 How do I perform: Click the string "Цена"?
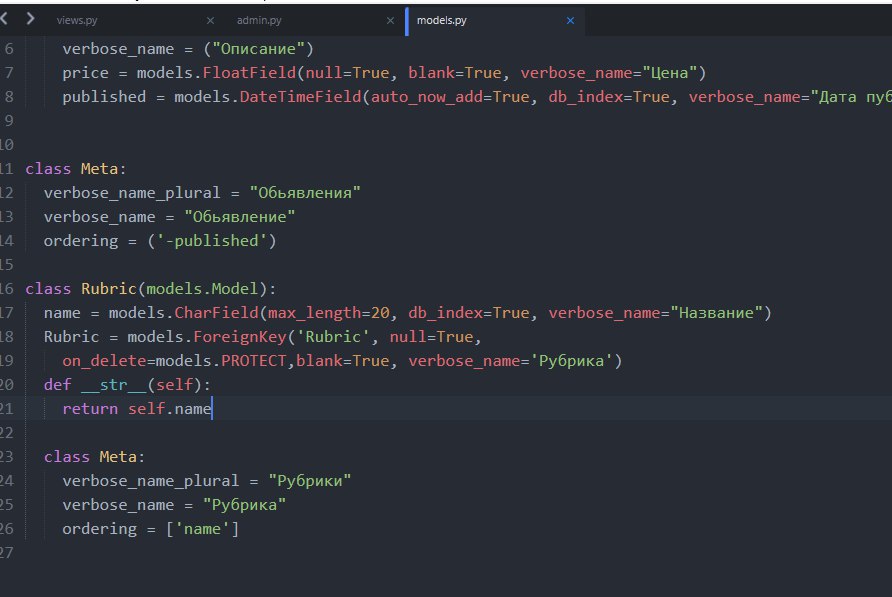670,73
